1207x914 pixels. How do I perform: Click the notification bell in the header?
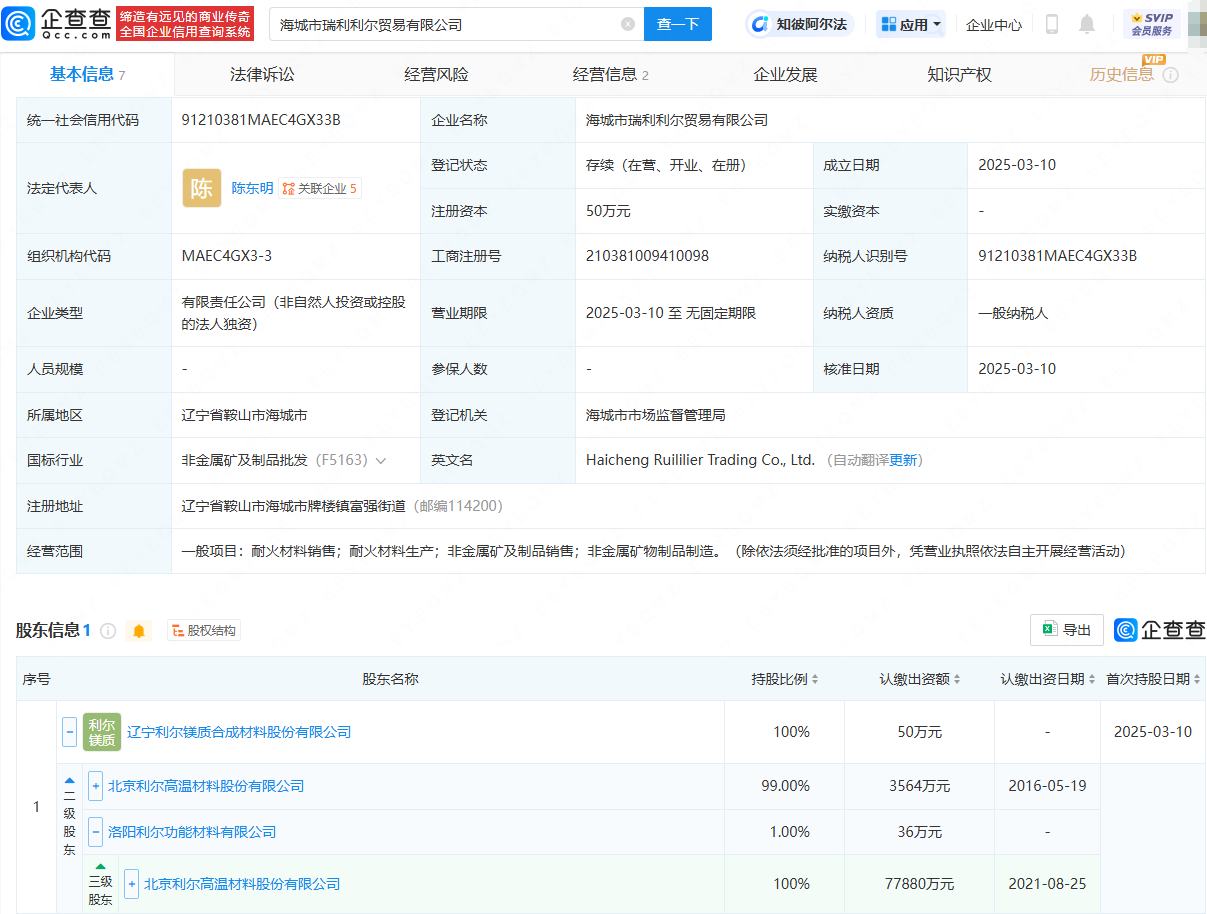(x=1087, y=24)
